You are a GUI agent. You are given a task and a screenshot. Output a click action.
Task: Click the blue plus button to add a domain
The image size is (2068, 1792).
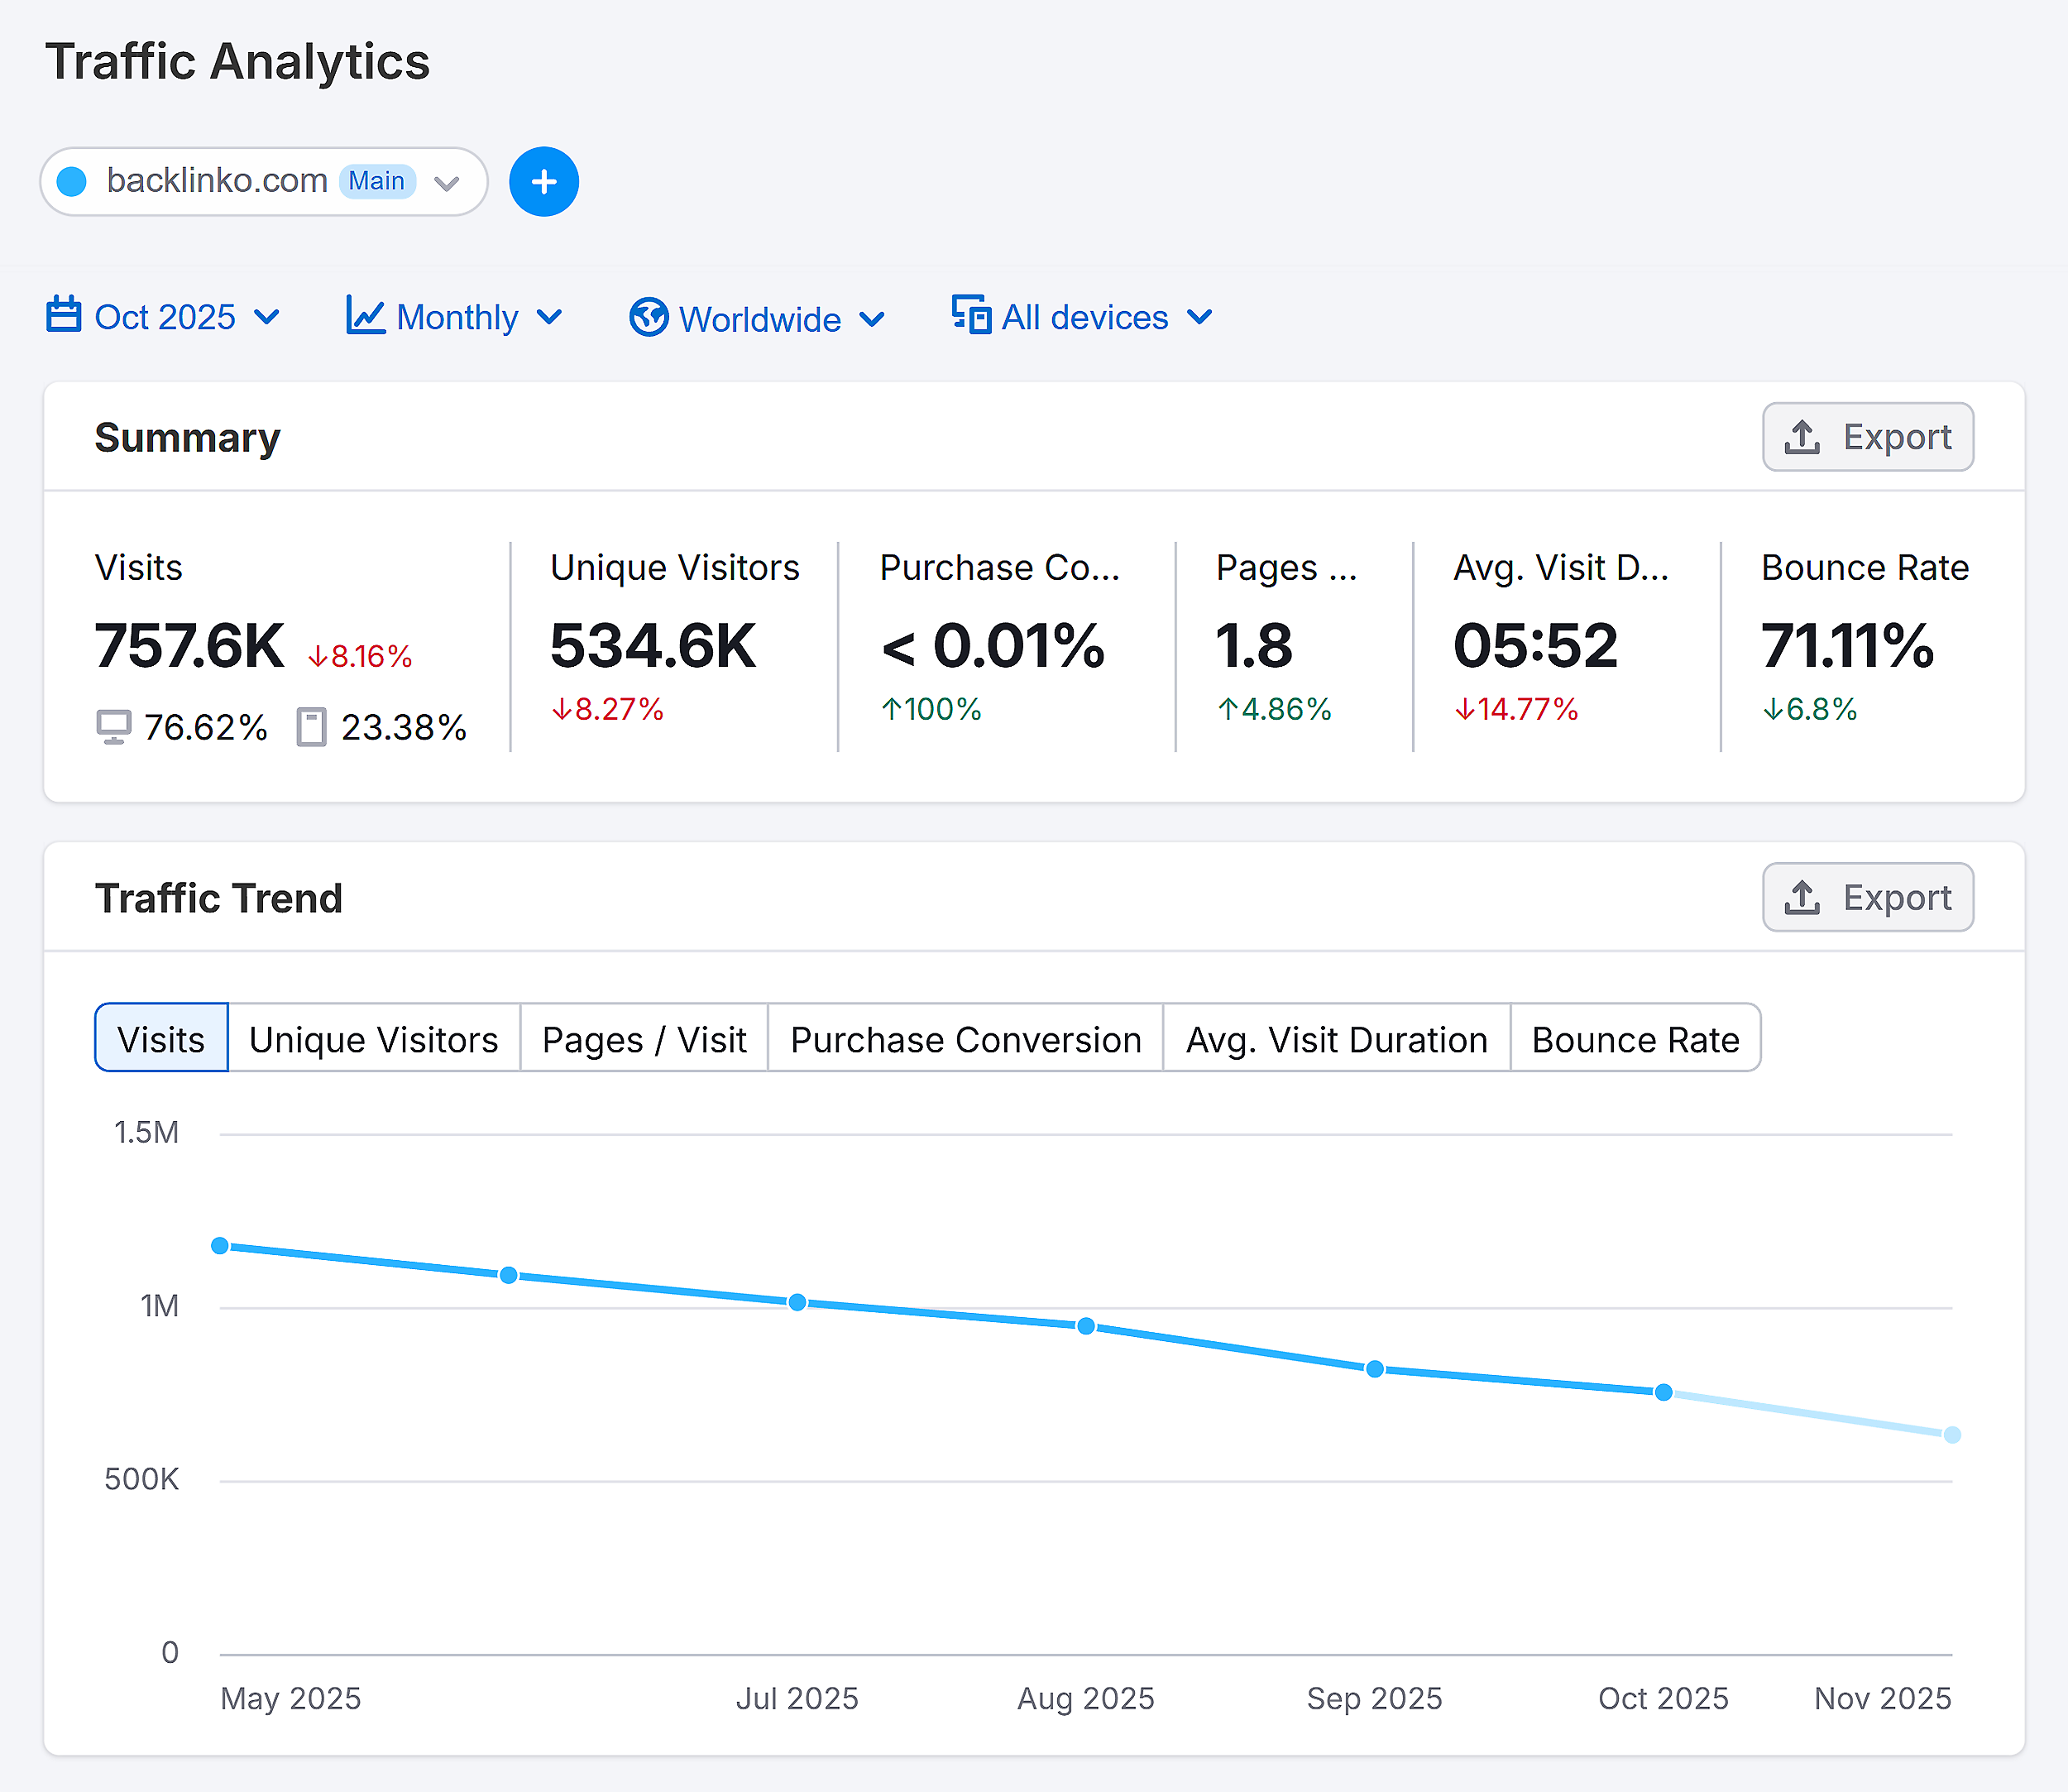point(543,181)
